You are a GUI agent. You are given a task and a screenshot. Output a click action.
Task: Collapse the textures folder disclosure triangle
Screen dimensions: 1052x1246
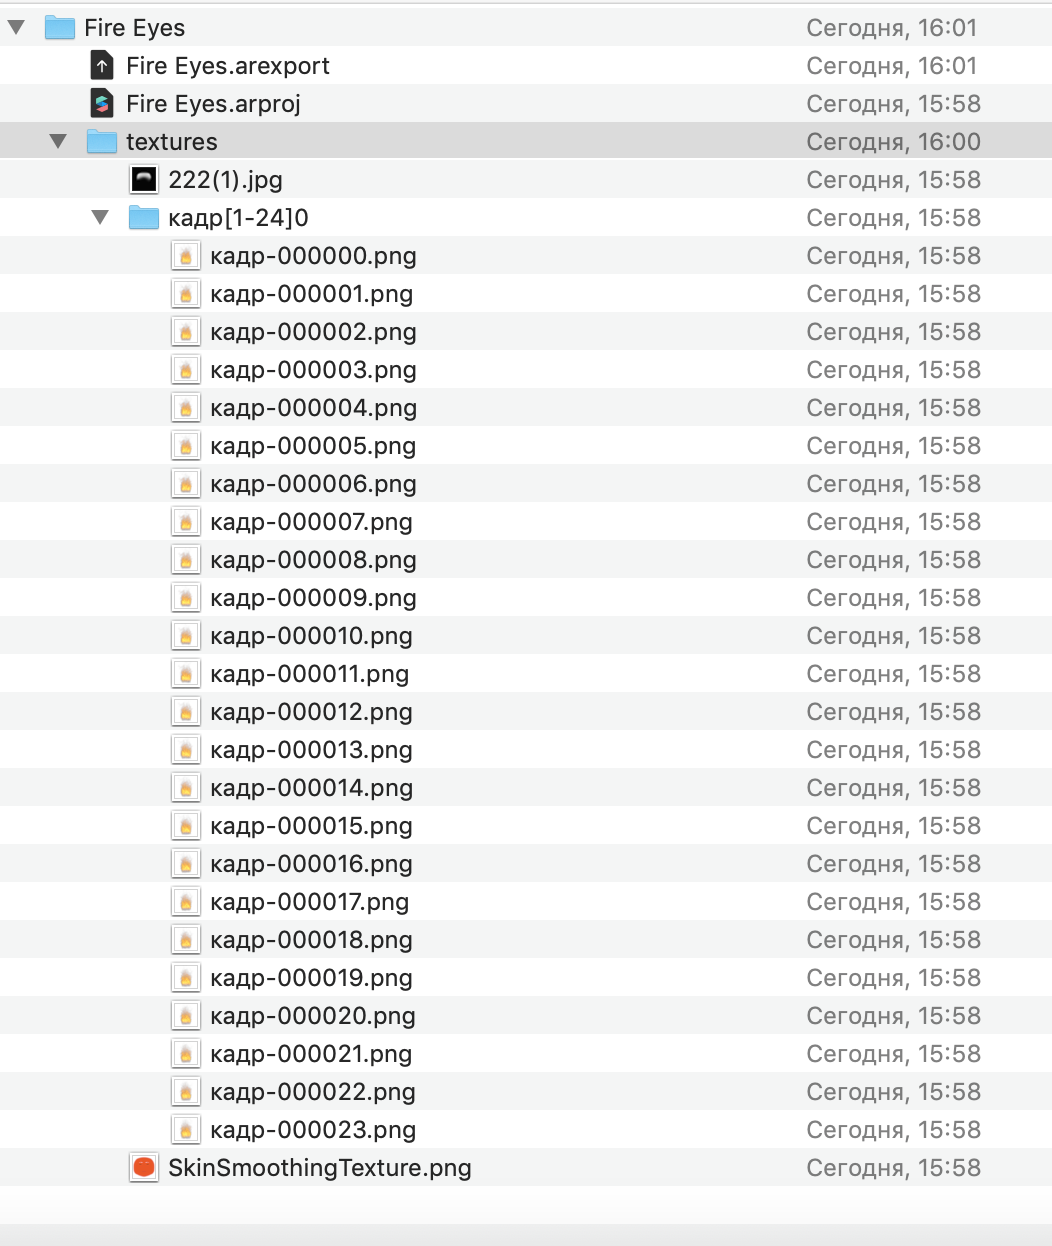pyautogui.click(x=59, y=142)
